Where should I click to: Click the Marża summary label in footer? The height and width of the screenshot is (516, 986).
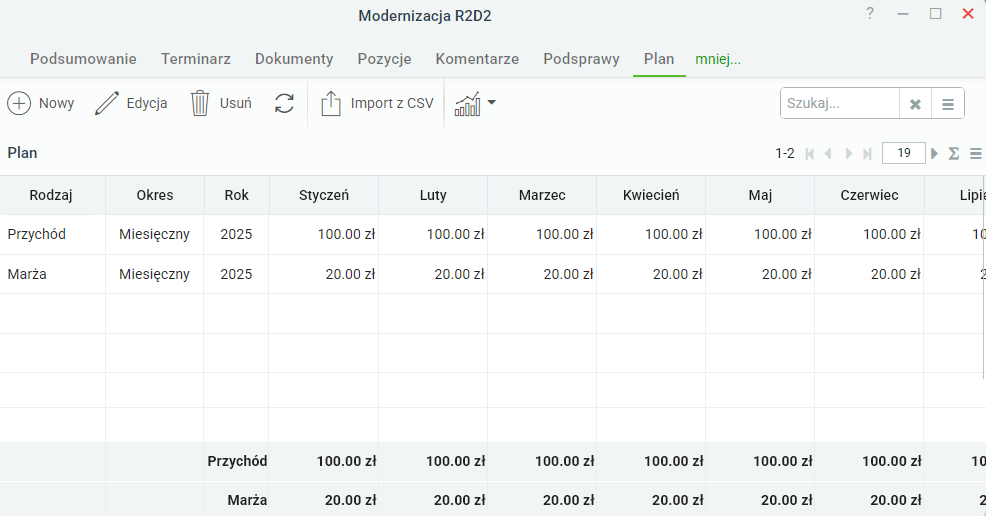[247, 500]
